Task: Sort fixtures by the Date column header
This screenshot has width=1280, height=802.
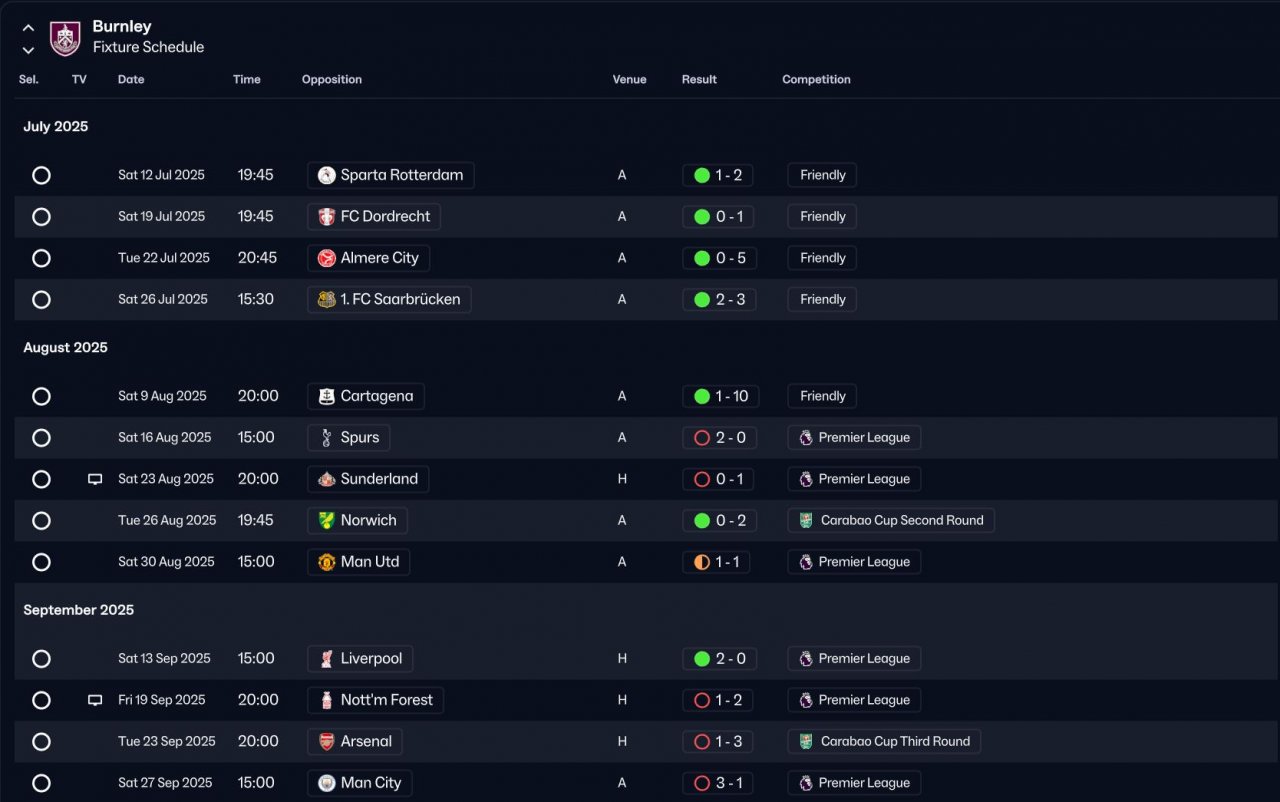Action: pos(131,80)
